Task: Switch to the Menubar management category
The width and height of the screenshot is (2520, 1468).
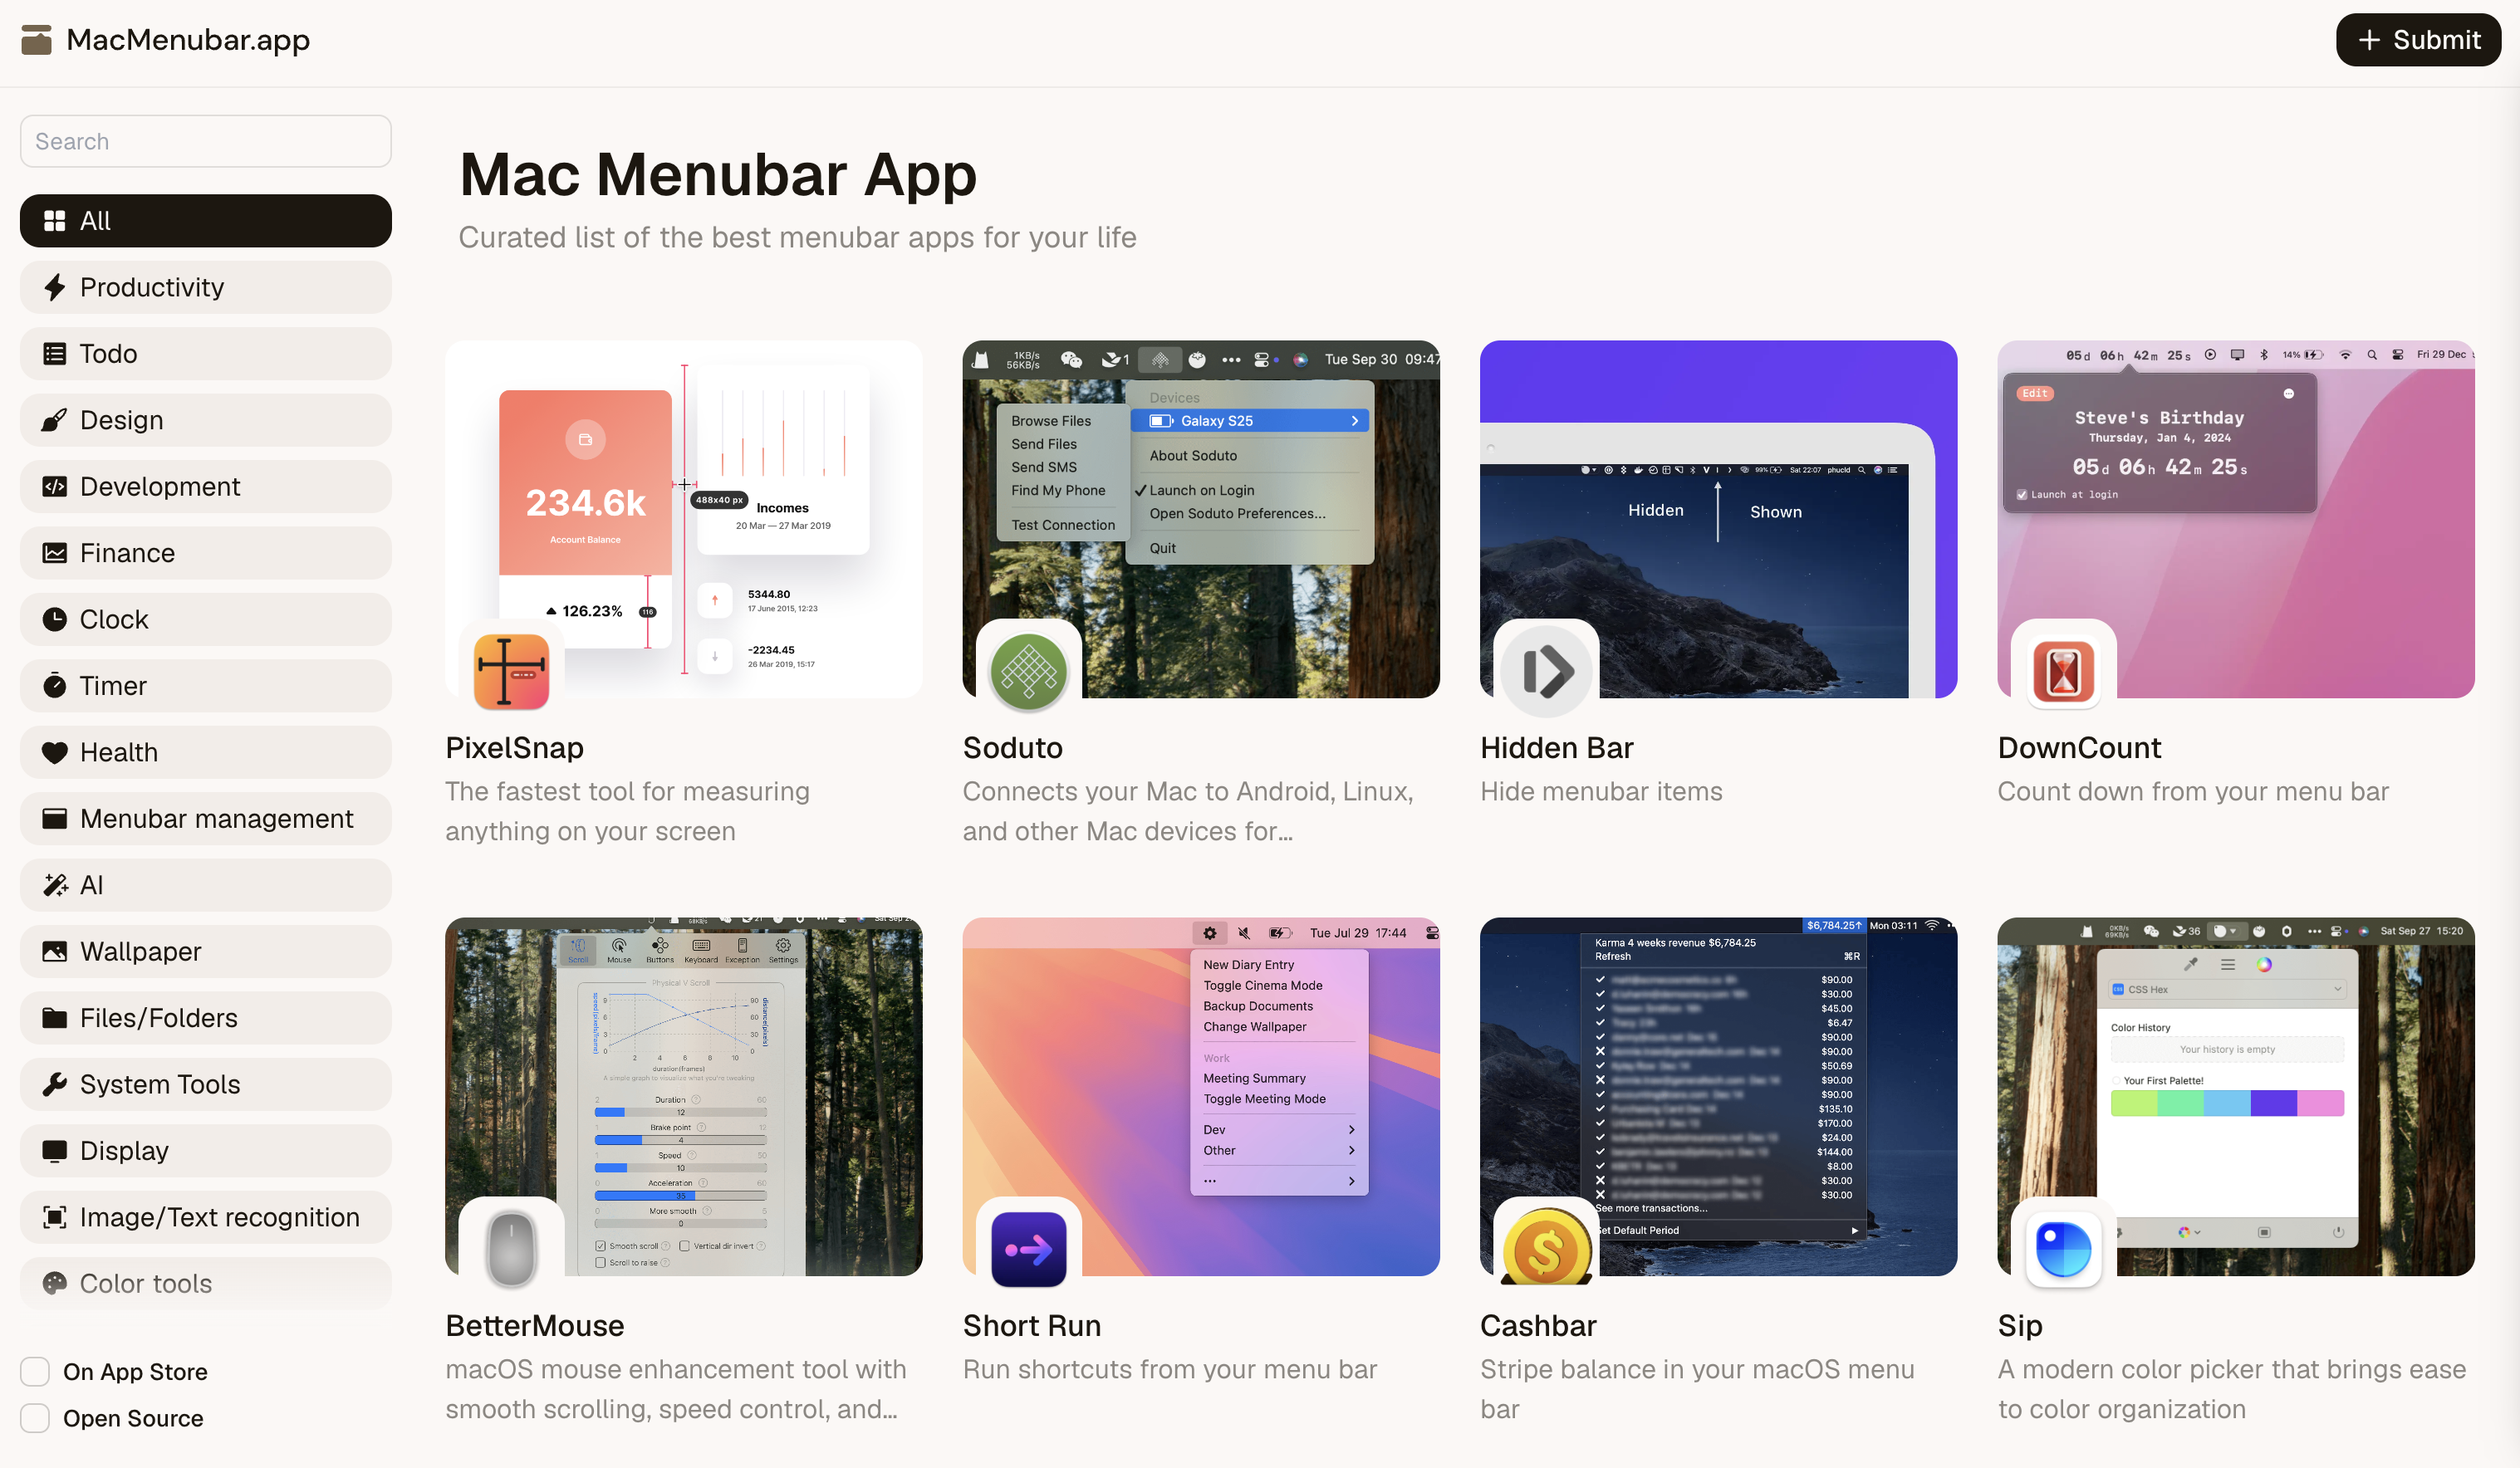Action: (205, 818)
